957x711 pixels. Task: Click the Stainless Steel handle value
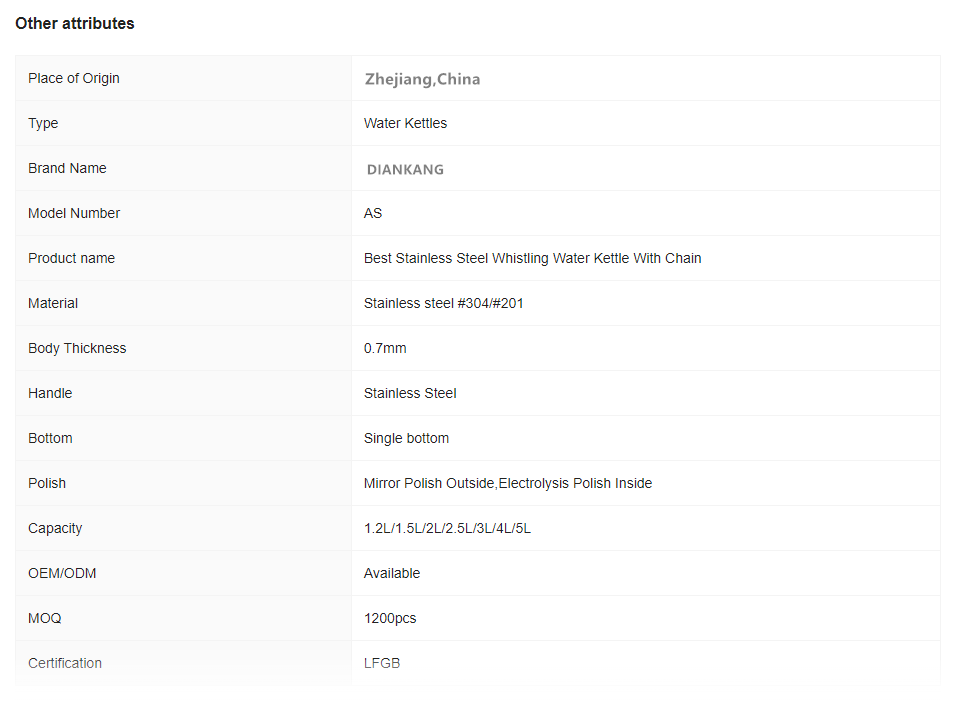pyautogui.click(x=410, y=393)
